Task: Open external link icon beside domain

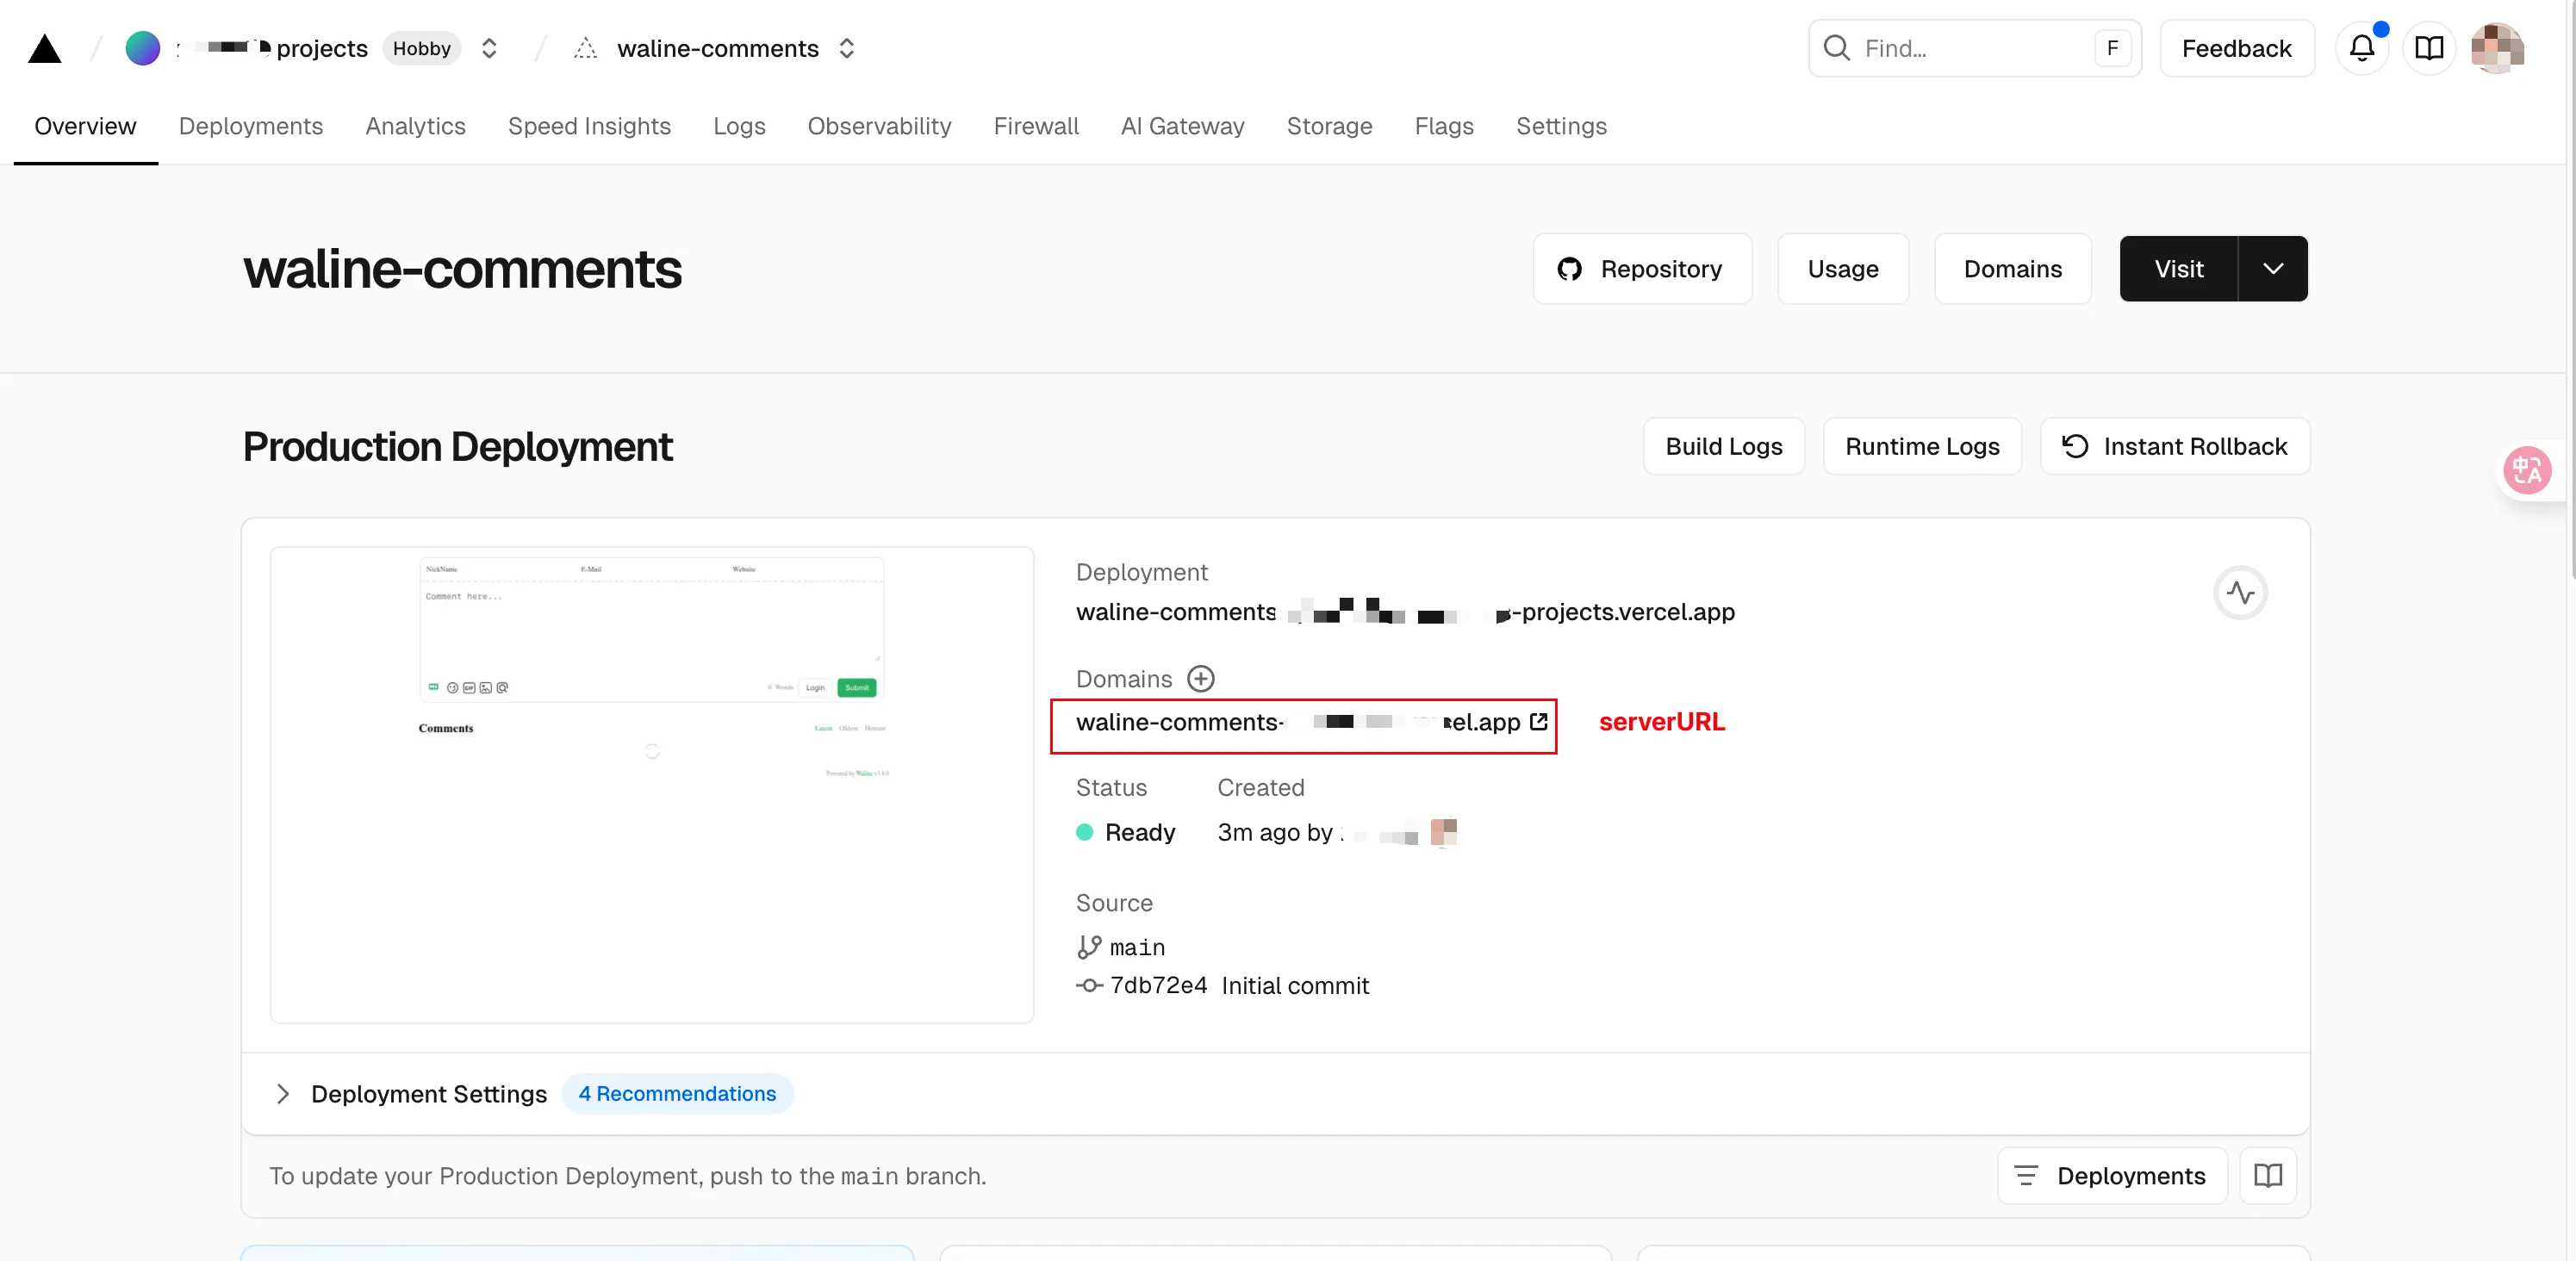Action: pos(1538,721)
